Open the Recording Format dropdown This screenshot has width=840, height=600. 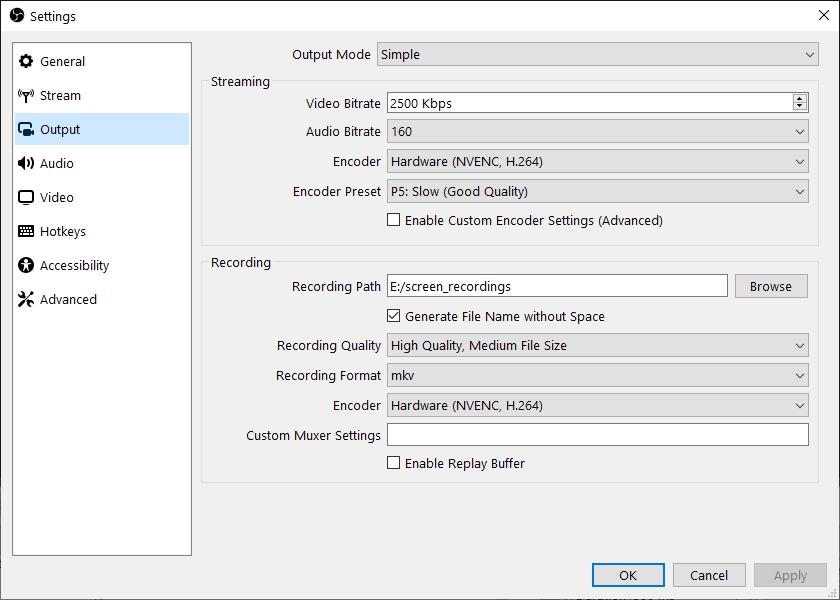tap(597, 376)
